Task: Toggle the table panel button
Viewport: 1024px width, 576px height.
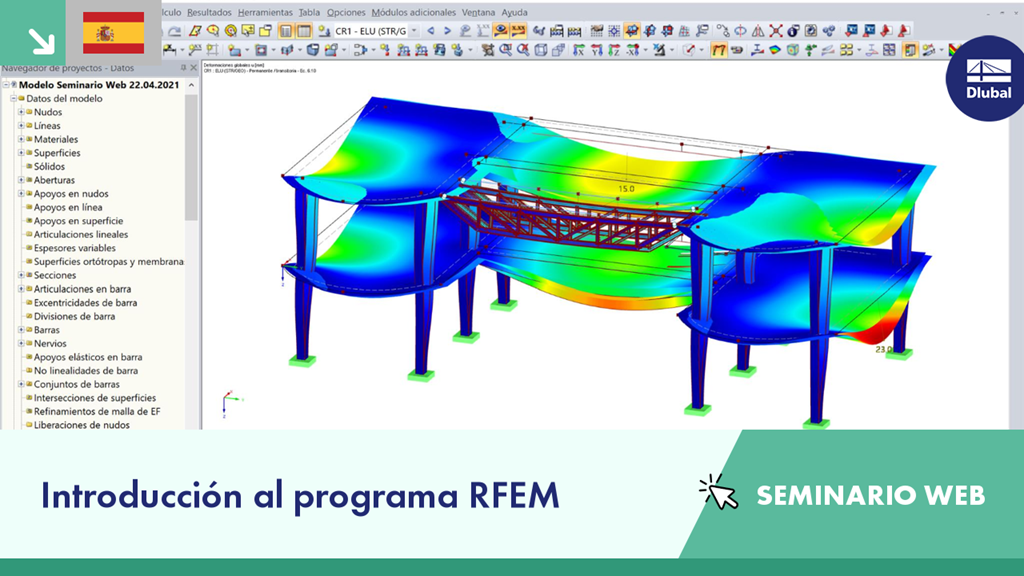Action: point(304,31)
